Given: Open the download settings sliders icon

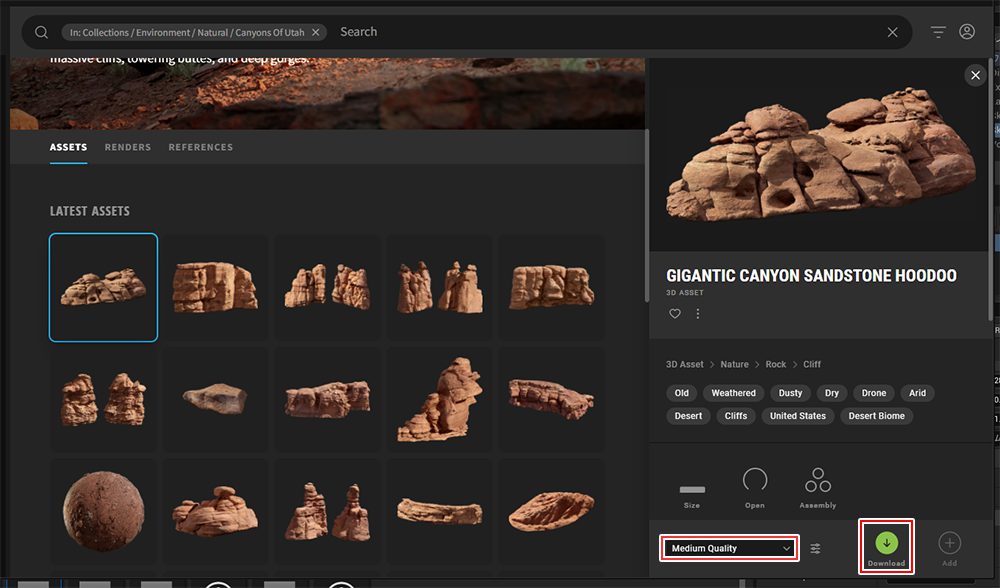Looking at the screenshot, I should pyautogui.click(x=816, y=549).
